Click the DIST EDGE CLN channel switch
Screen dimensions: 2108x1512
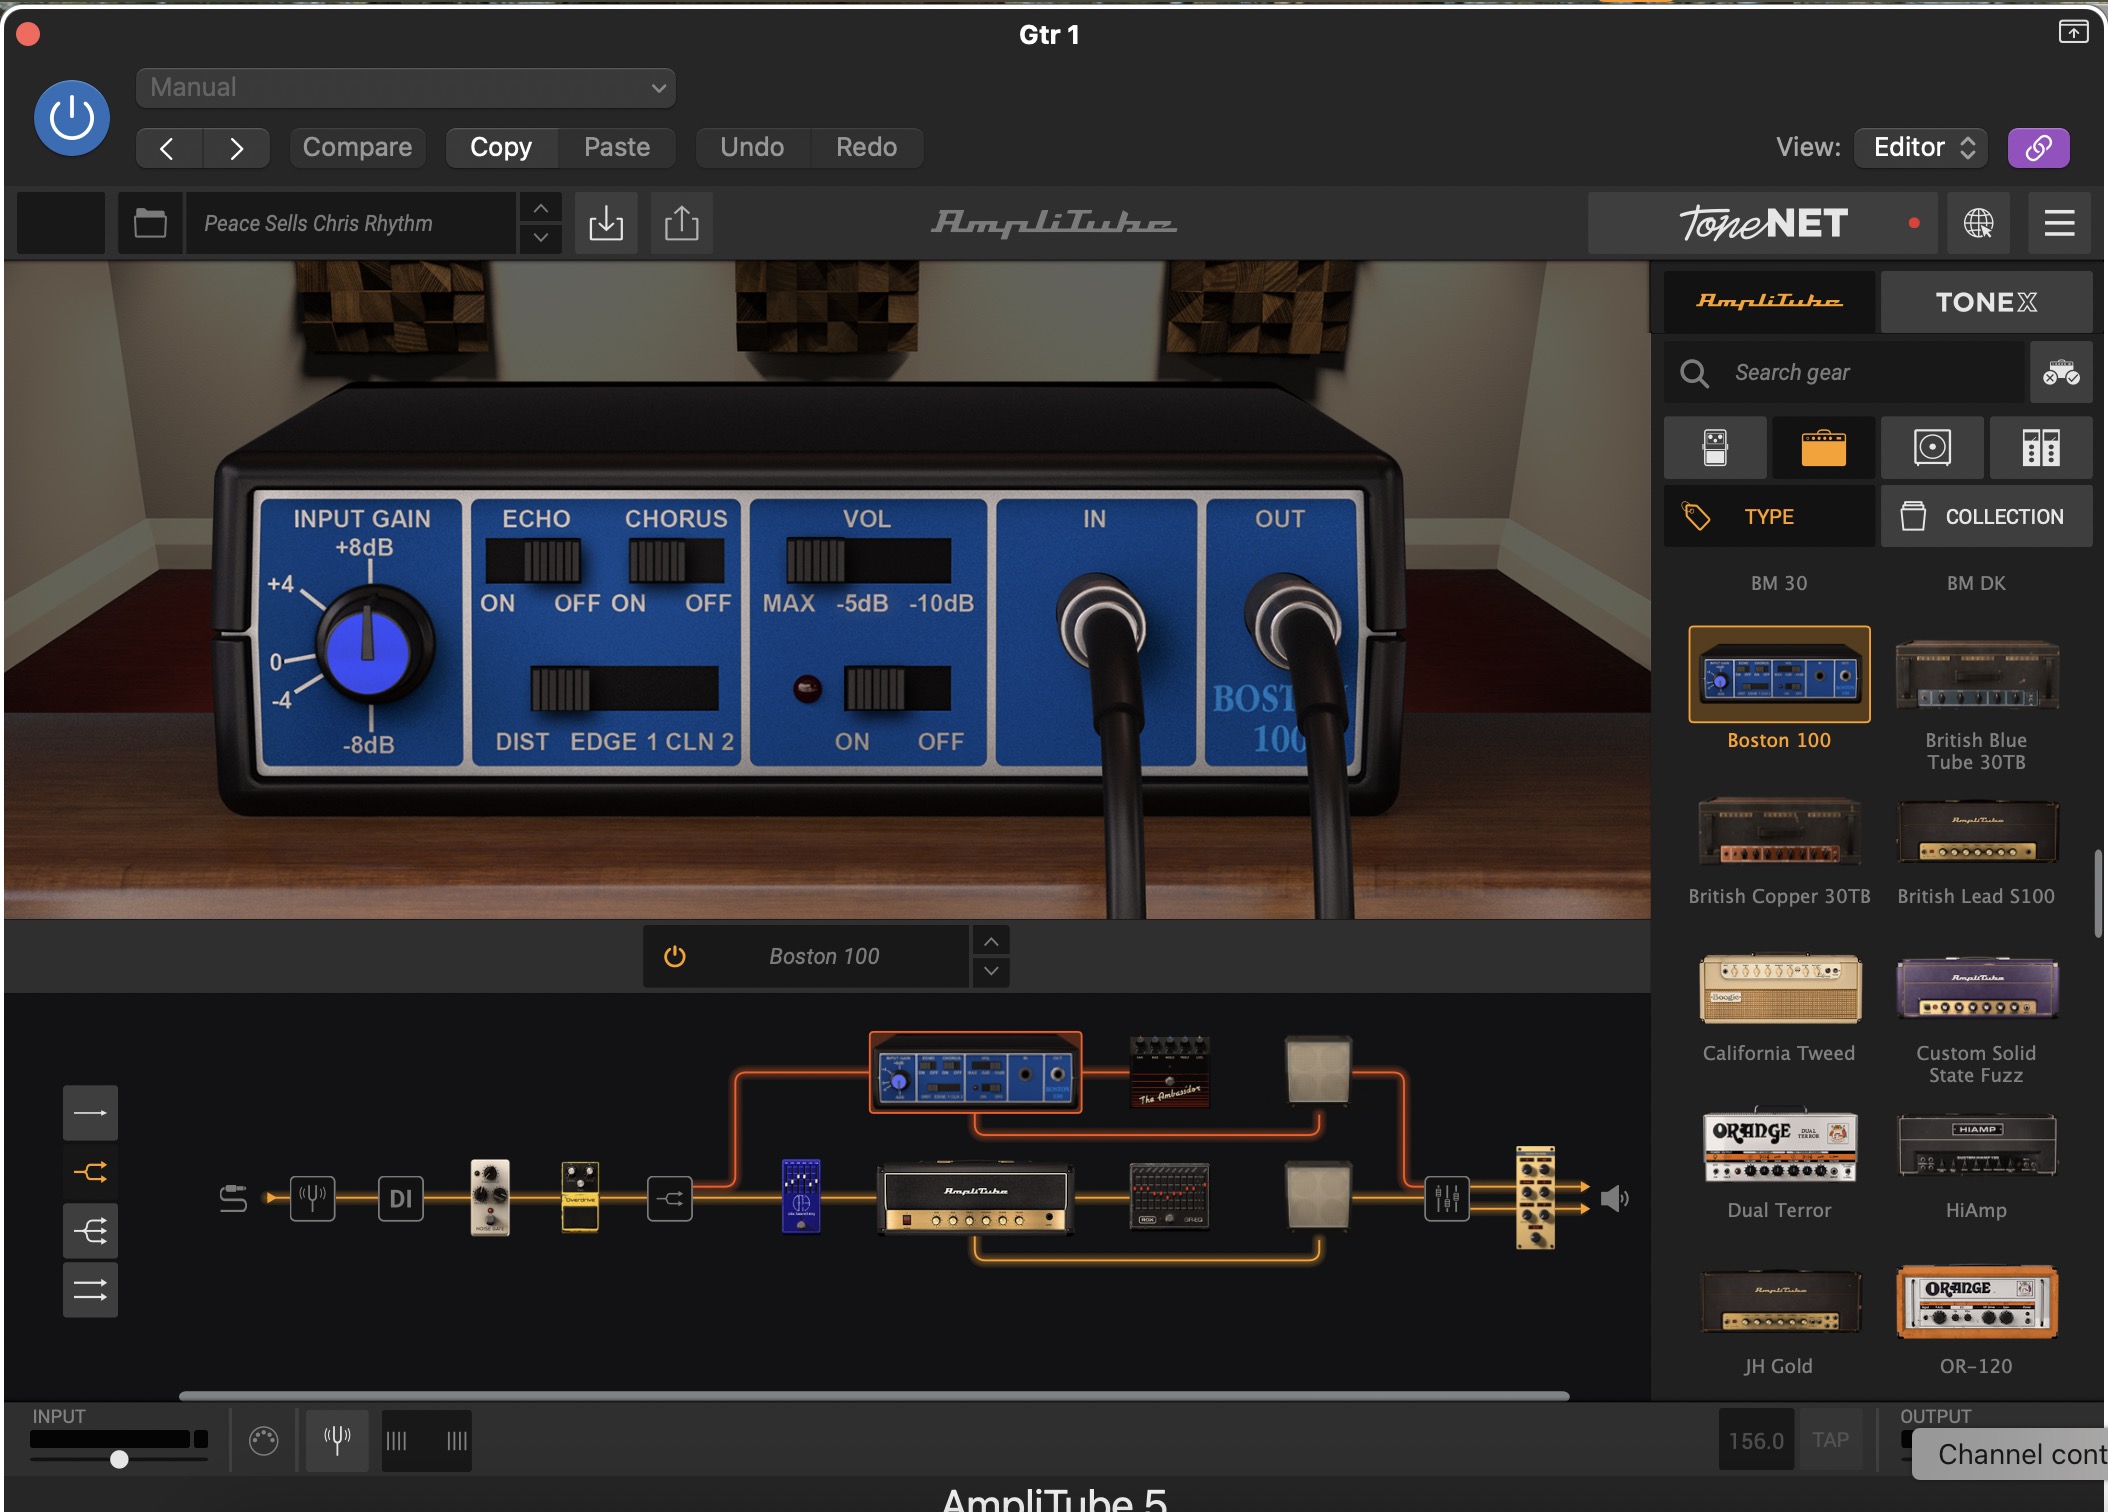coord(624,689)
